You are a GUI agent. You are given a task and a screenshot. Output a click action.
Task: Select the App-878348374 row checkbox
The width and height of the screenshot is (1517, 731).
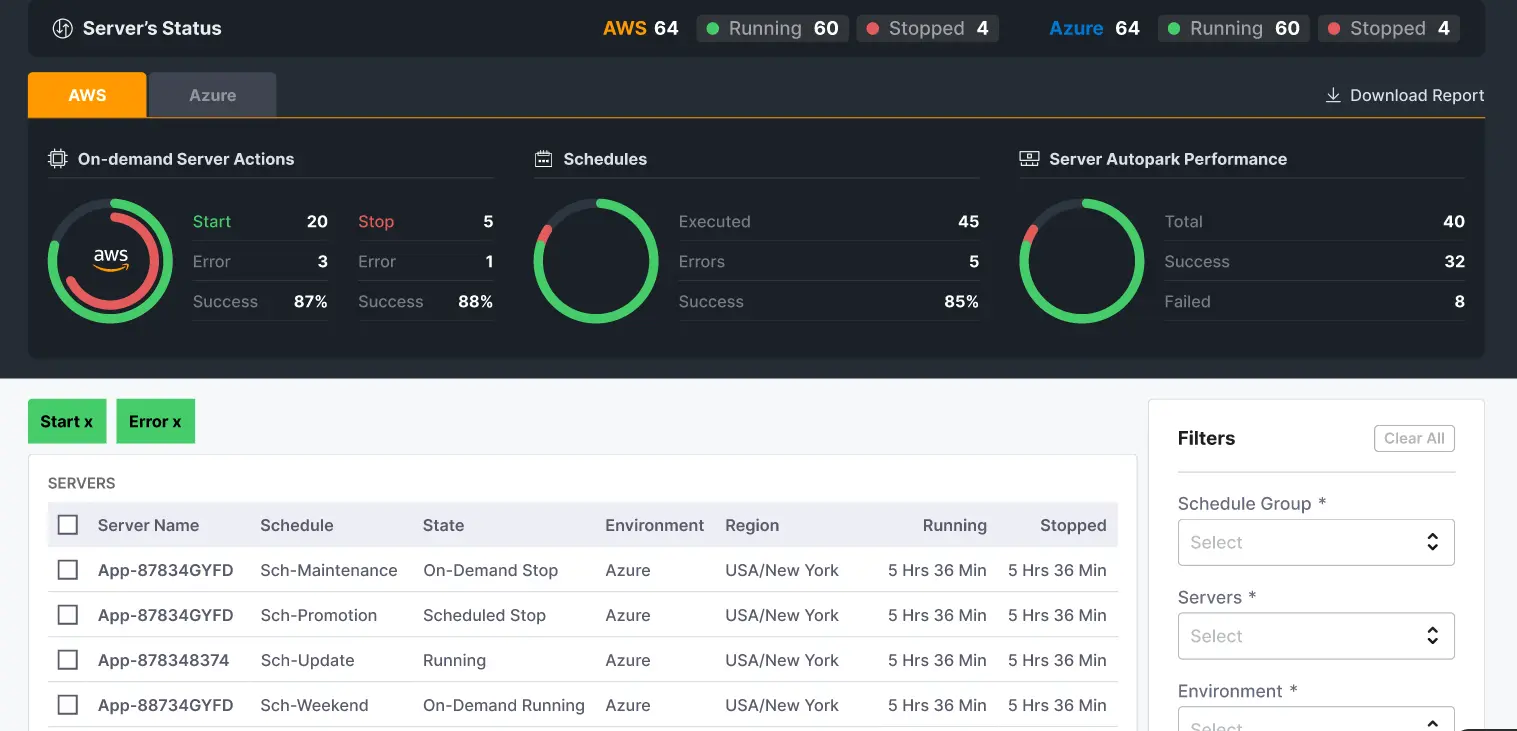pos(68,660)
